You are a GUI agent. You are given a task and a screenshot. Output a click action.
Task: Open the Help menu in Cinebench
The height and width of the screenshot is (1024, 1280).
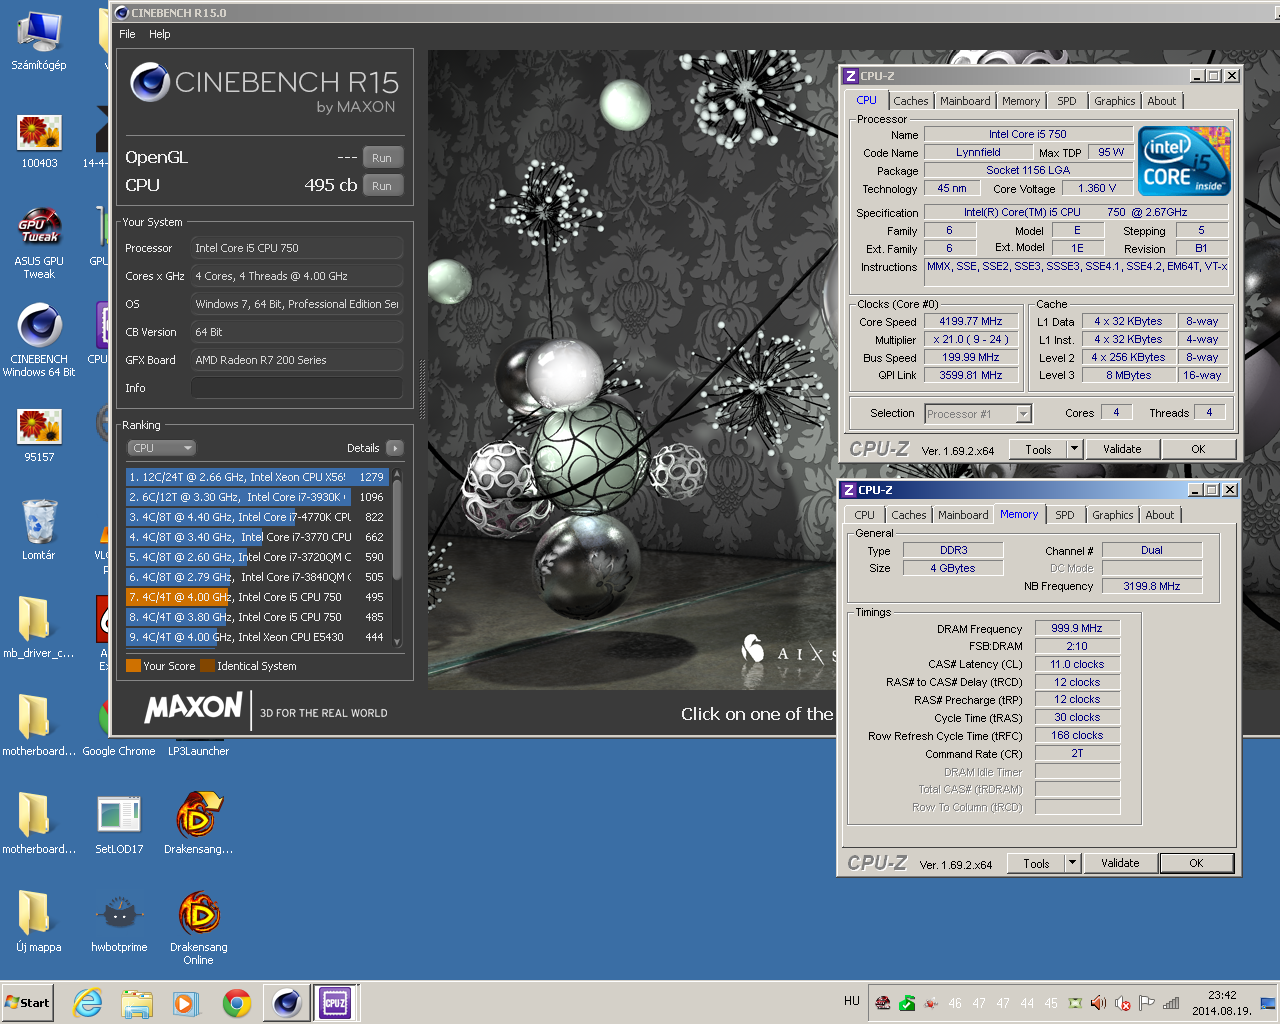pos(160,34)
